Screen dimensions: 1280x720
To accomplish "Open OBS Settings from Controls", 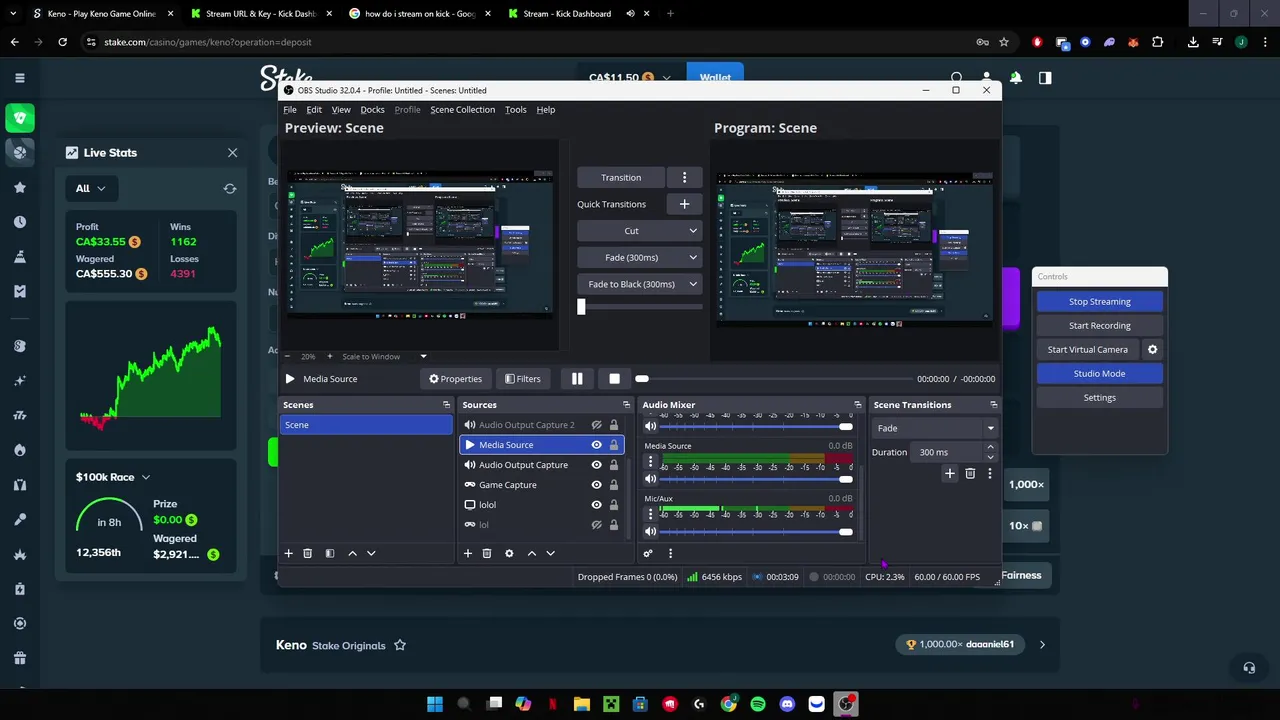I will coord(1099,398).
